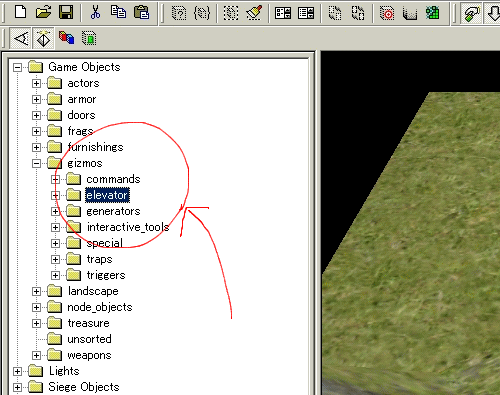Expand the traps subfolder

[55, 259]
